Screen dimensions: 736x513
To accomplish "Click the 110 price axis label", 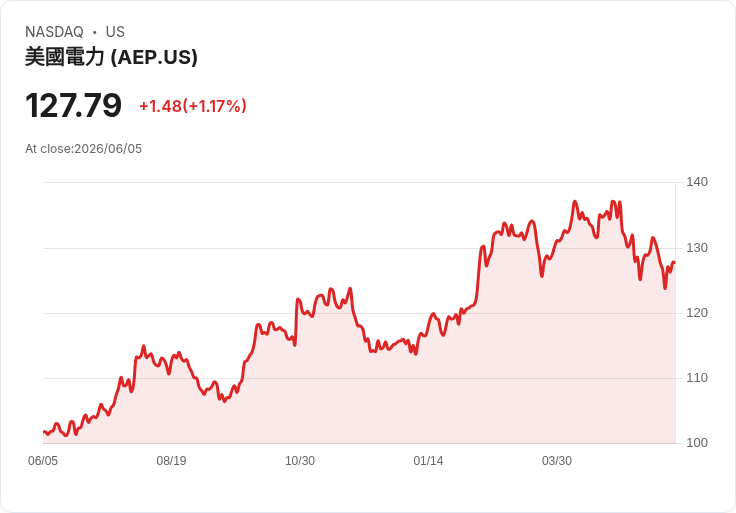I will (x=697, y=378).
